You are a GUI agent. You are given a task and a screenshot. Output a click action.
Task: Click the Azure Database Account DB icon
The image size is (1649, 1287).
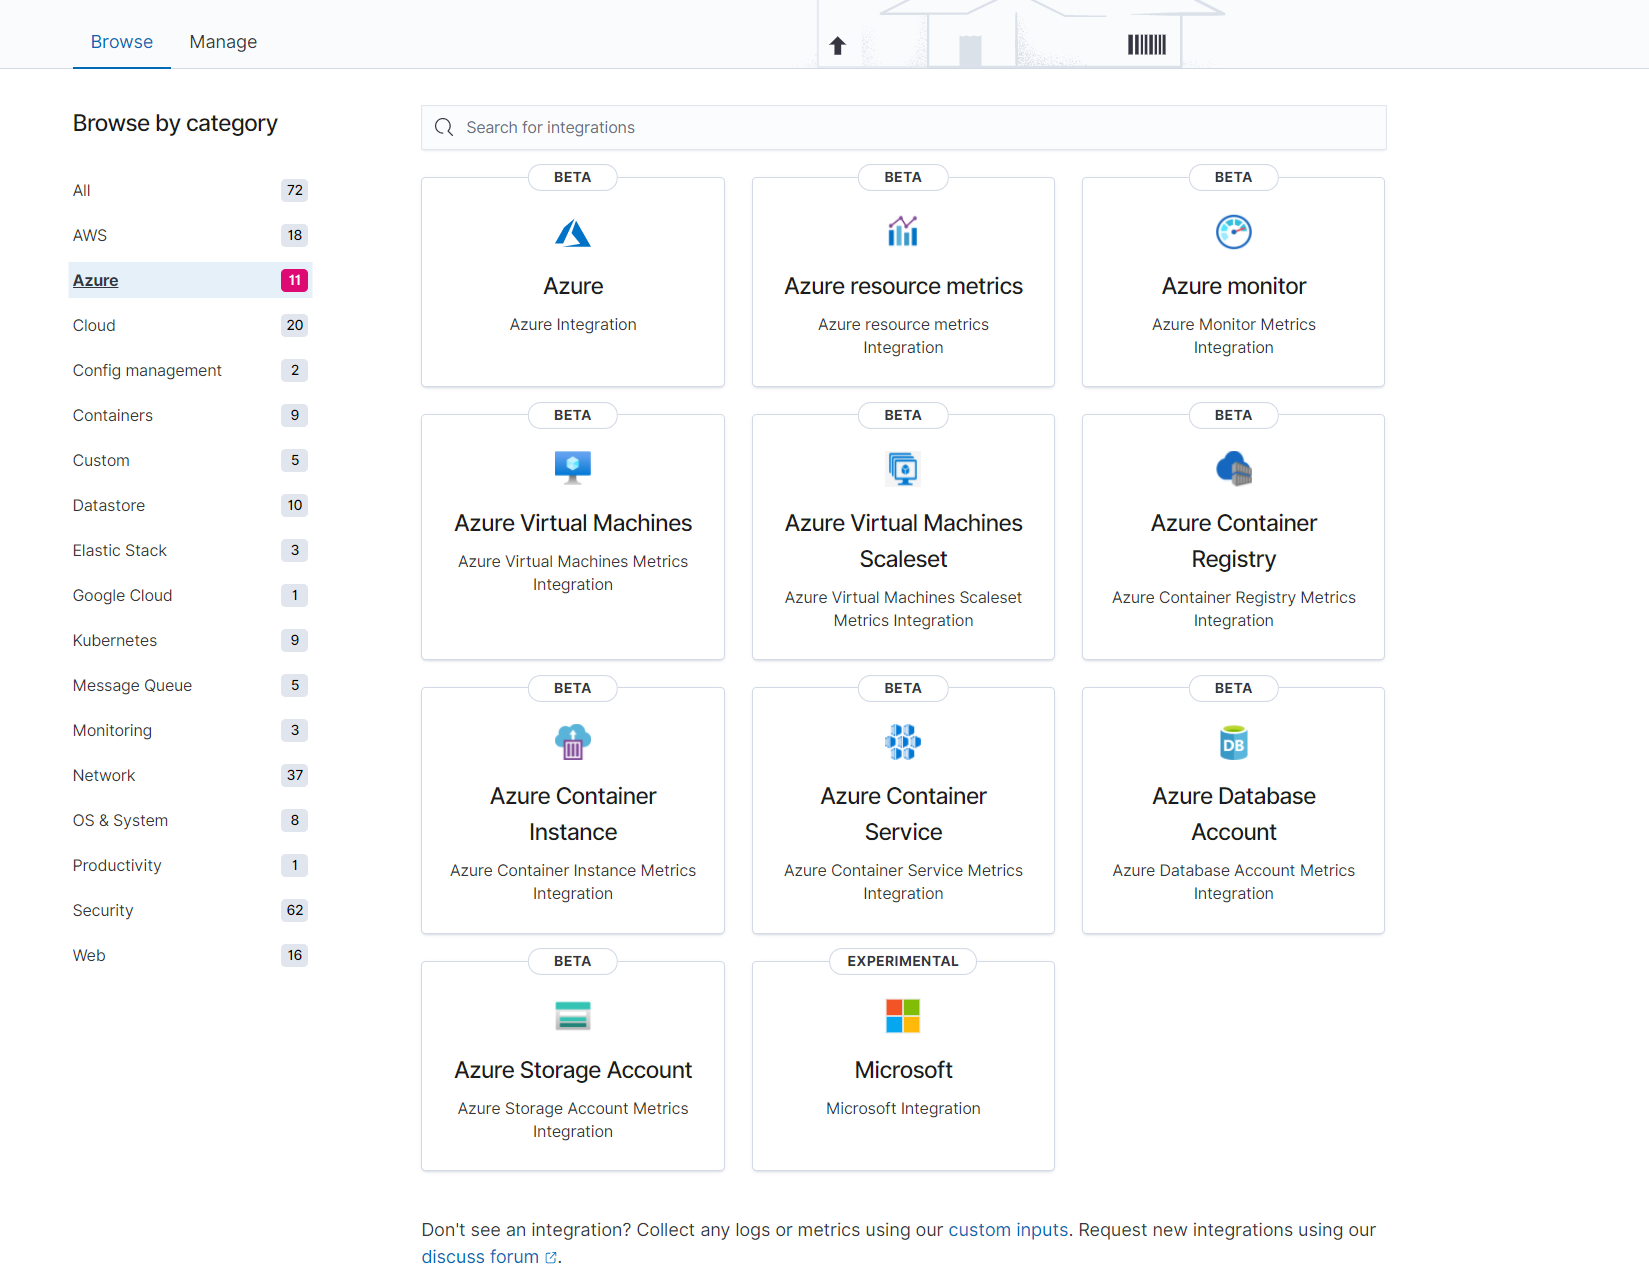1234,743
